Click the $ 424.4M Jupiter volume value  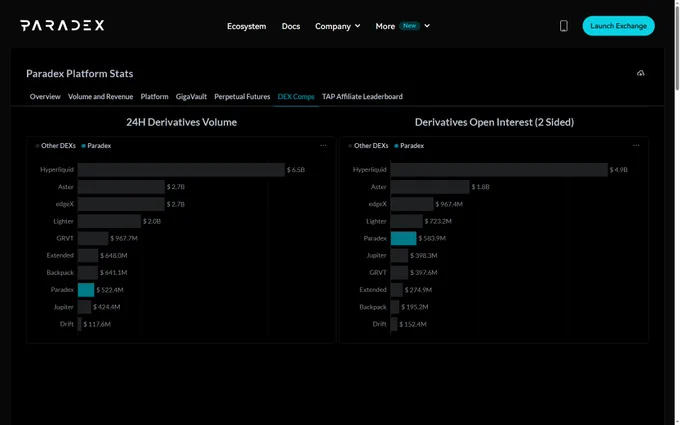coord(107,307)
